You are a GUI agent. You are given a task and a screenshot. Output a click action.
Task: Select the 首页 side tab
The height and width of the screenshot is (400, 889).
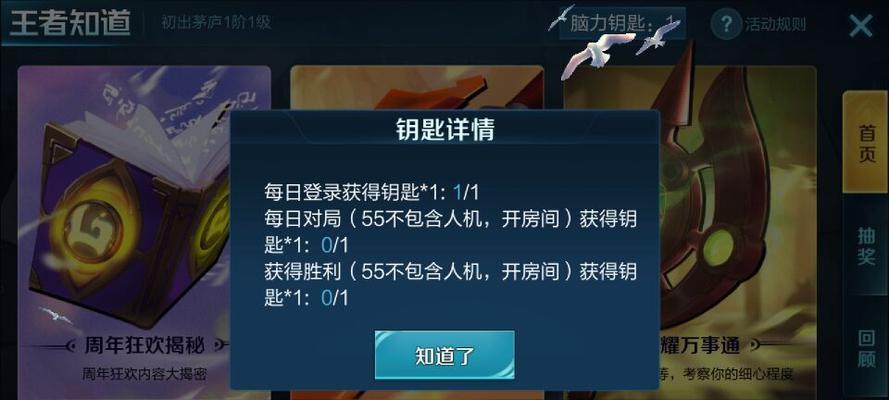tap(865, 143)
